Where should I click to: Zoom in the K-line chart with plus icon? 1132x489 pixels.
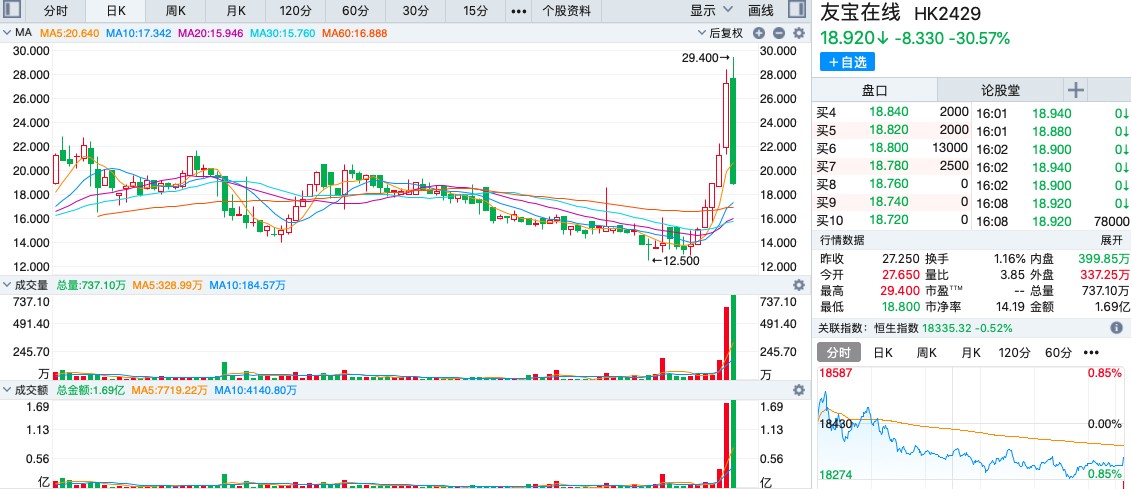point(760,33)
